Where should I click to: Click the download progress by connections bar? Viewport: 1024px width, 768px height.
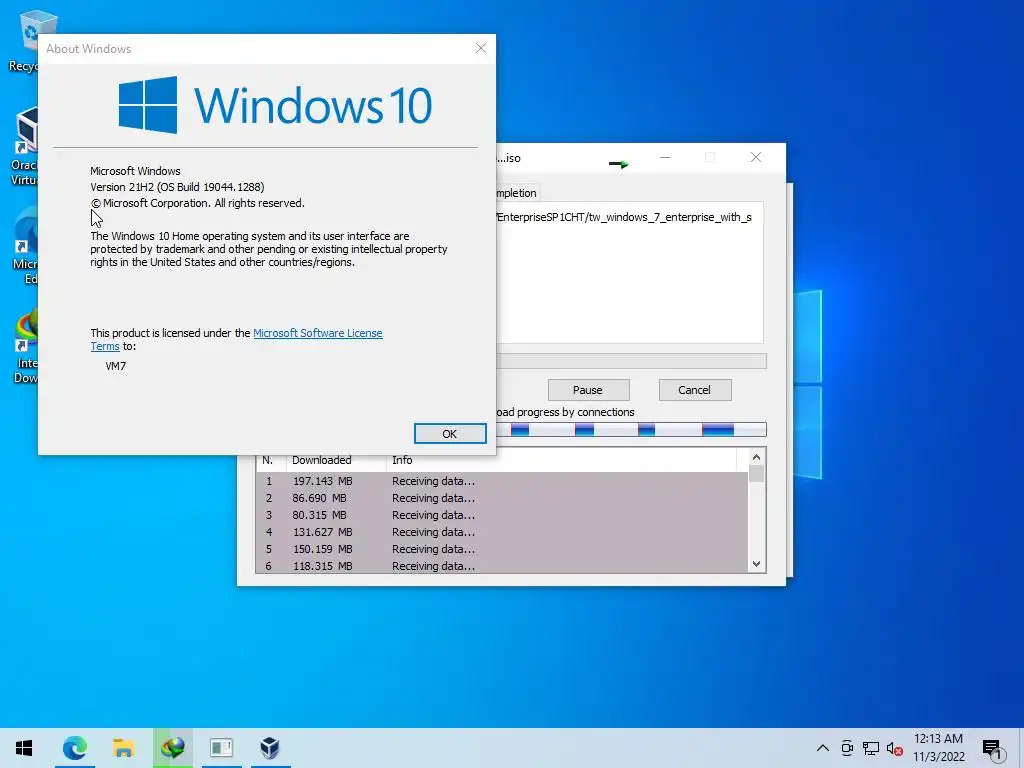tap(631, 429)
